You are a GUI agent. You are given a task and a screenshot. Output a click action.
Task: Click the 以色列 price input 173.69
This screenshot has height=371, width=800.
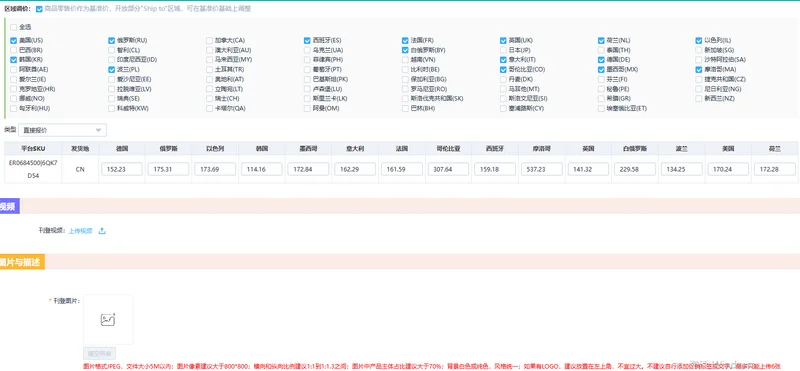click(215, 169)
